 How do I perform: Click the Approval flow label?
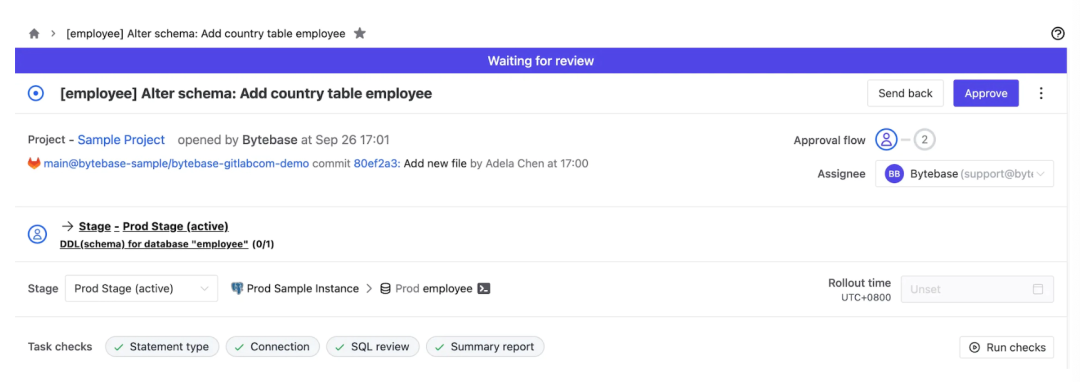pyautogui.click(x=829, y=140)
